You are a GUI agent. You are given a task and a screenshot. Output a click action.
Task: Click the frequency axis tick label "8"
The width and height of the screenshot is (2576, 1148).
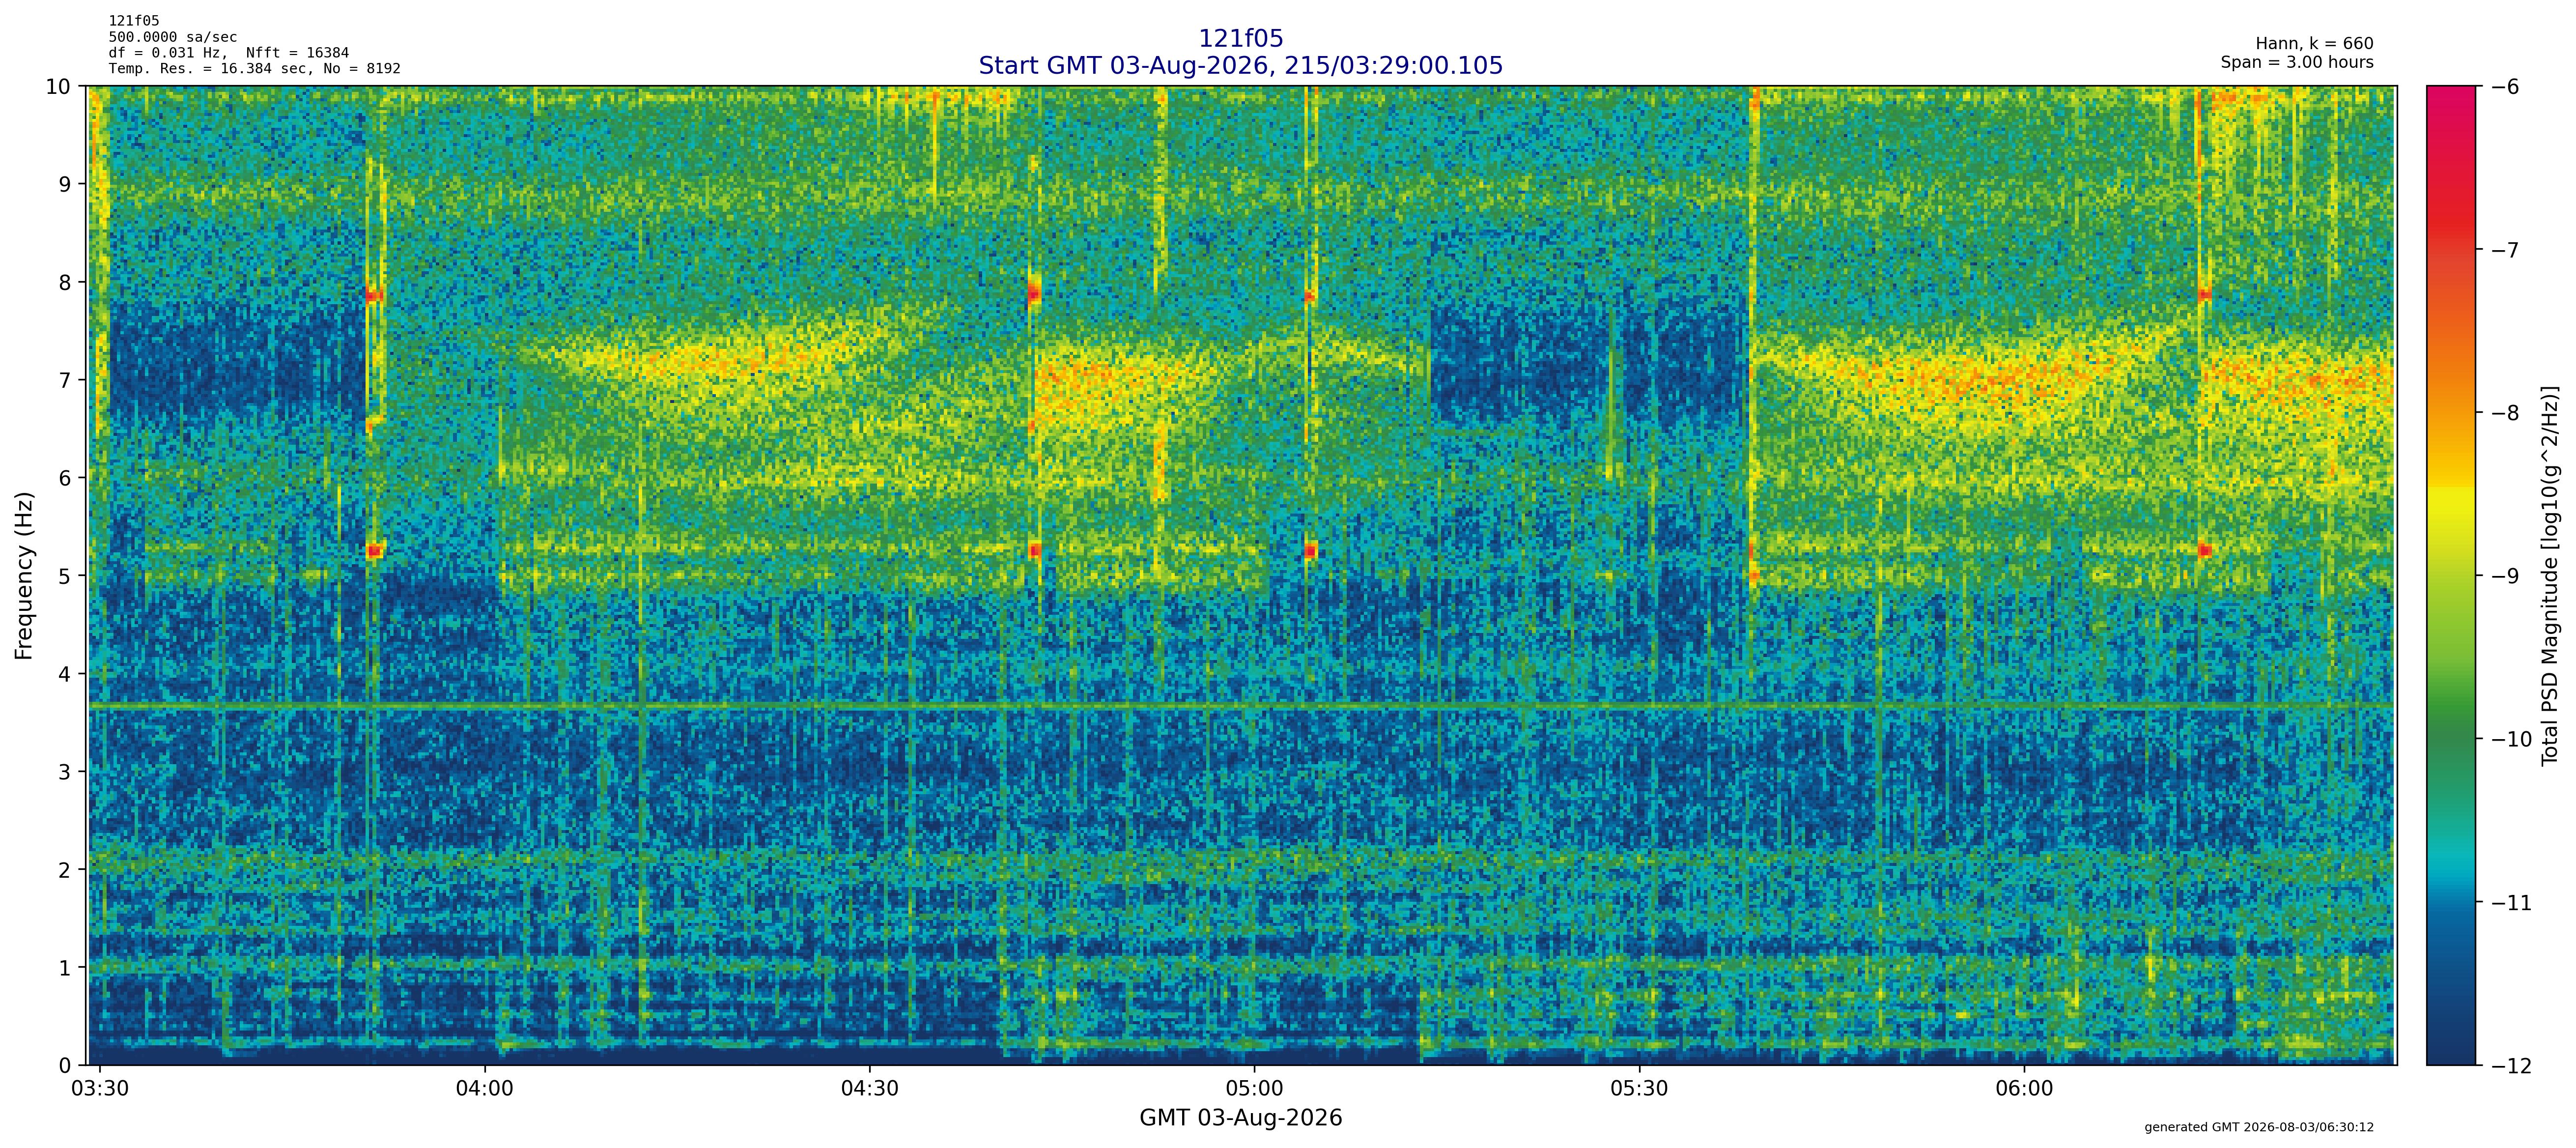[65, 283]
